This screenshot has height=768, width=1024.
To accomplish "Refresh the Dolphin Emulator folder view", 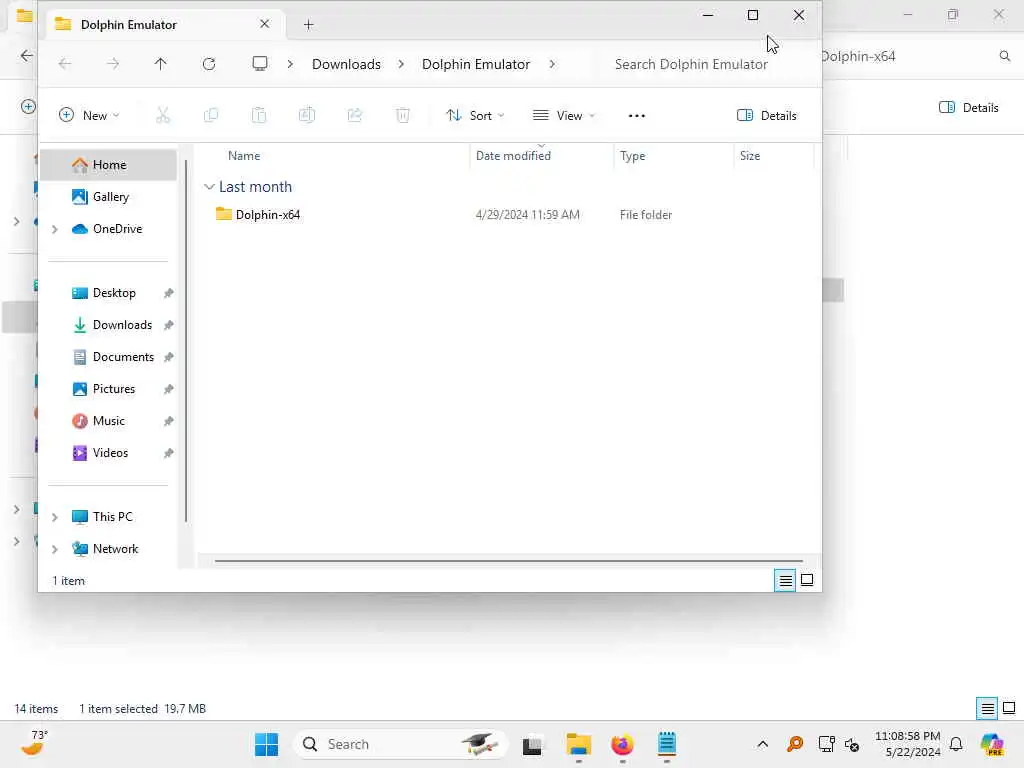I will tap(209, 64).
